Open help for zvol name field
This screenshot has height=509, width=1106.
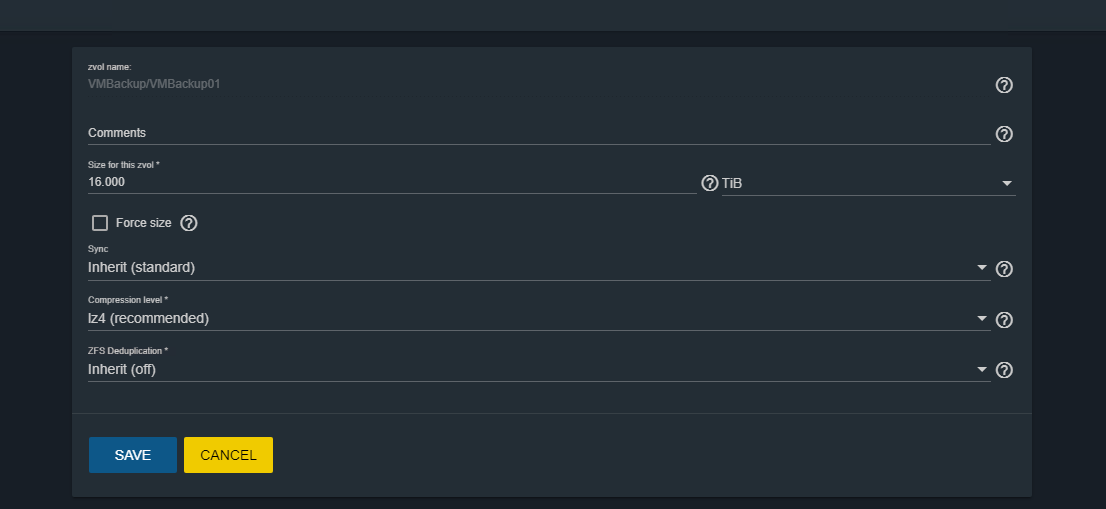click(x=1004, y=85)
